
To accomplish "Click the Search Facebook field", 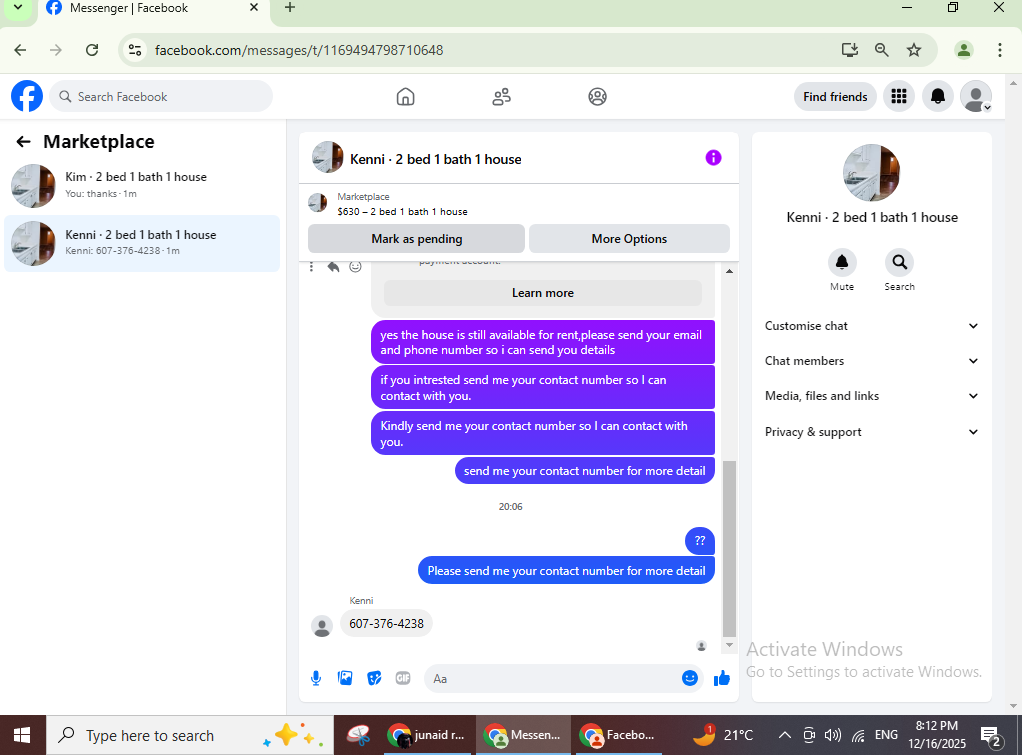I will pyautogui.click(x=161, y=96).
